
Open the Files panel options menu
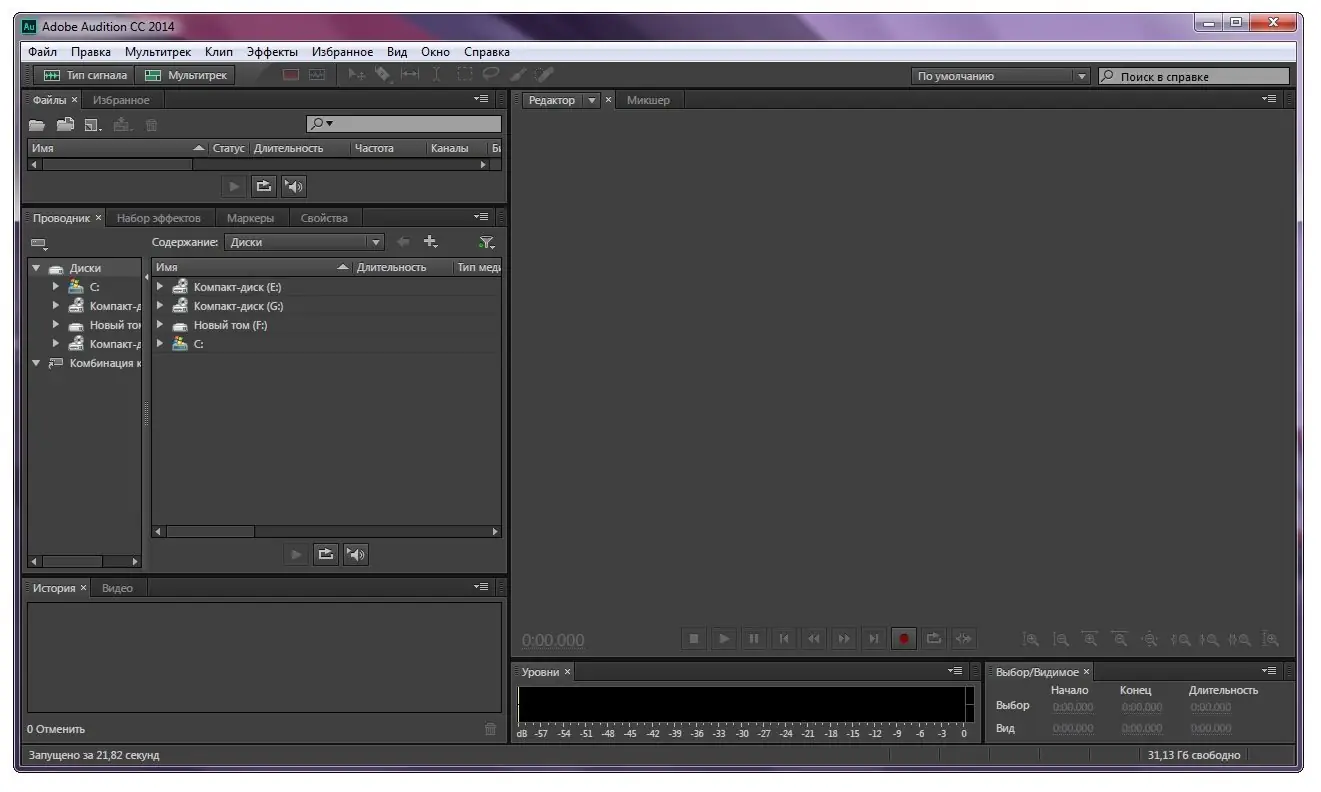click(481, 100)
